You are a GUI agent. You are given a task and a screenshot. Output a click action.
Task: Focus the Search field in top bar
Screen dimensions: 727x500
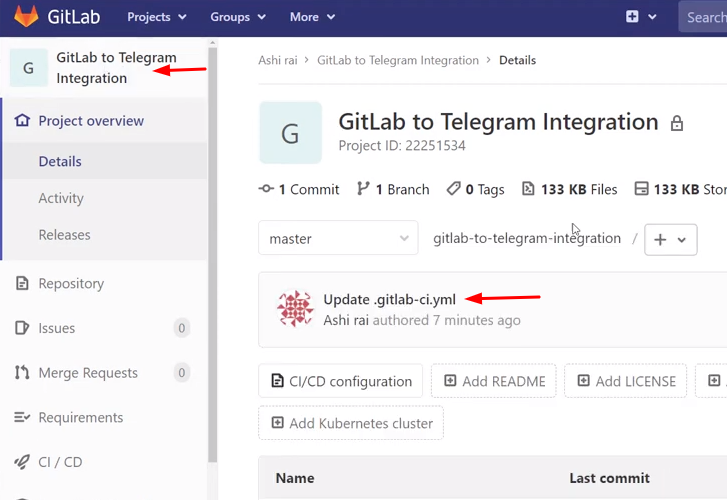click(x=703, y=17)
